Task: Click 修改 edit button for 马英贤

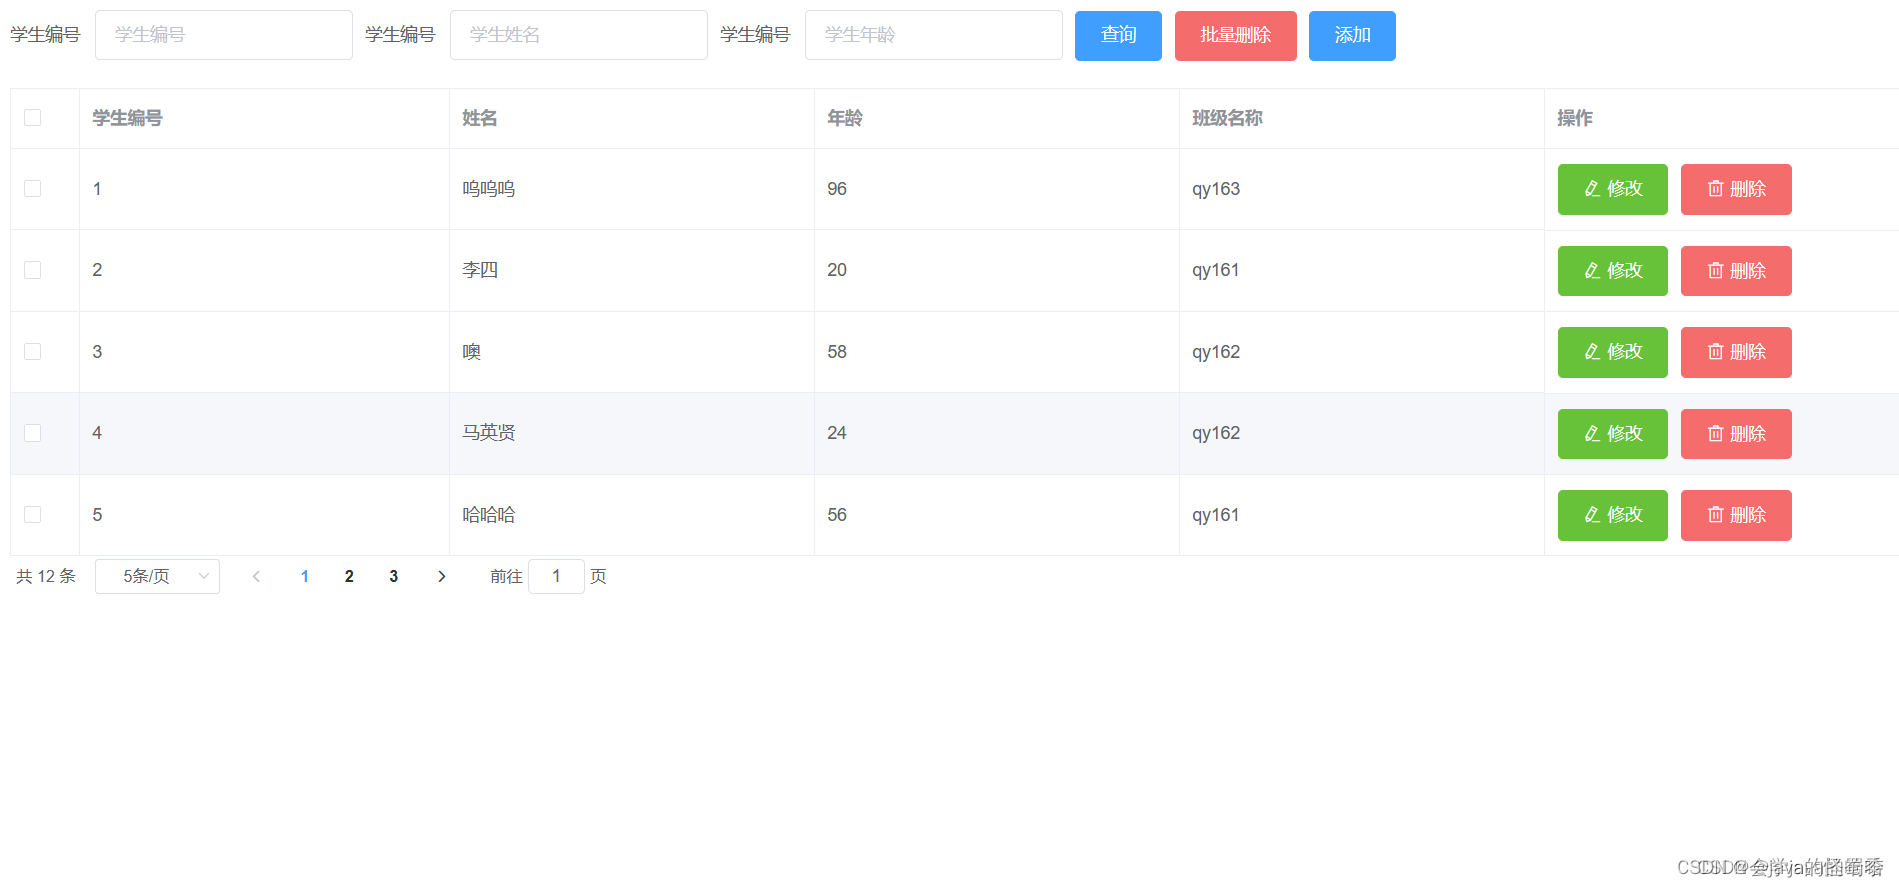Action: [x=1612, y=434]
